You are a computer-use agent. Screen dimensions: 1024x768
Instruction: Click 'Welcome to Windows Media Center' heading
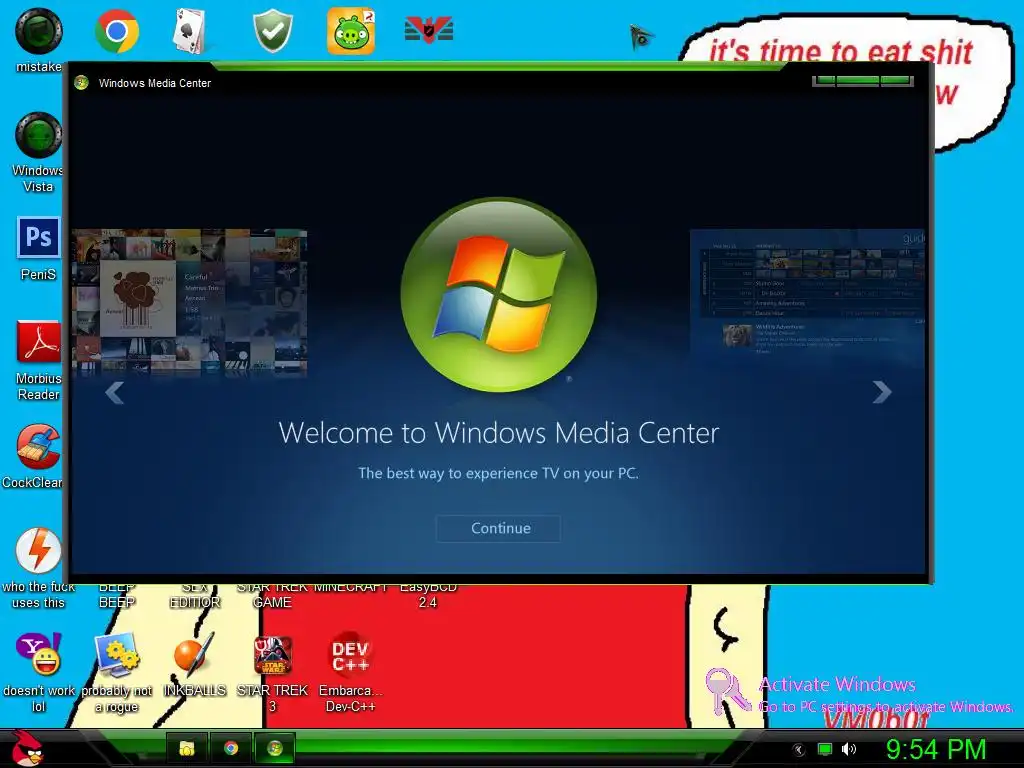point(499,433)
